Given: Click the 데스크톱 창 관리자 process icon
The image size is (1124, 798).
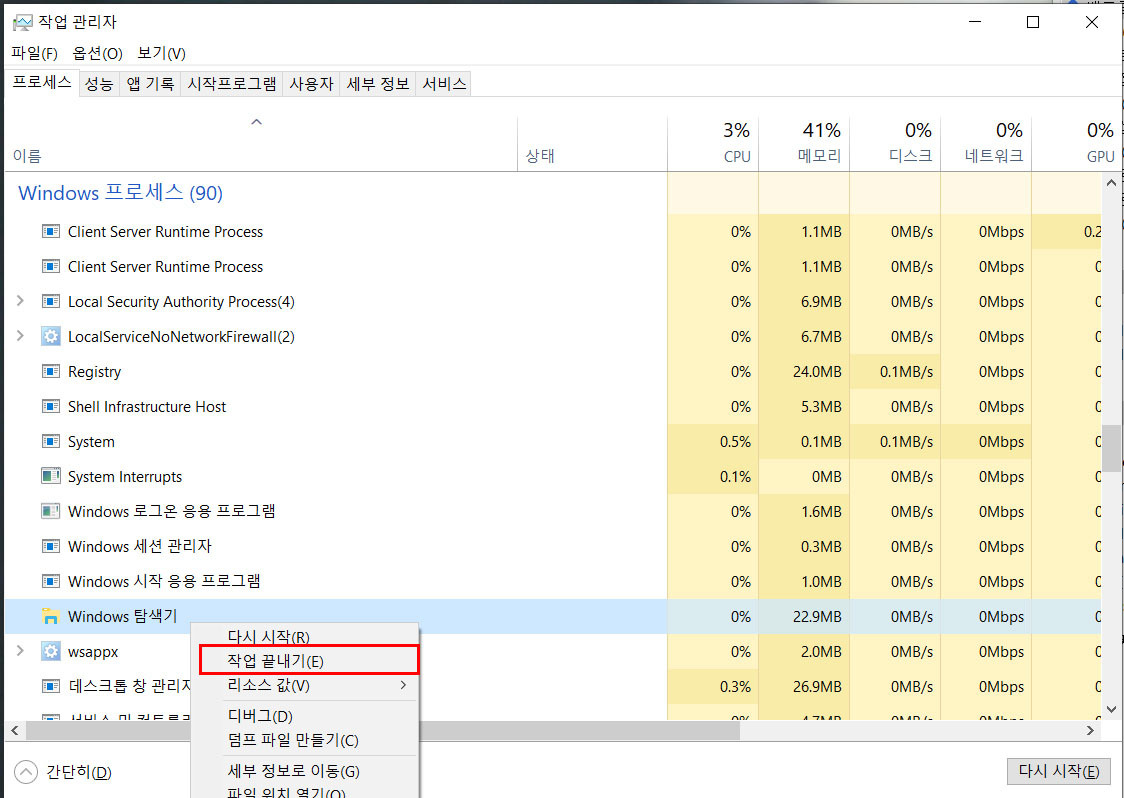Looking at the screenshot, I should 50,686.
